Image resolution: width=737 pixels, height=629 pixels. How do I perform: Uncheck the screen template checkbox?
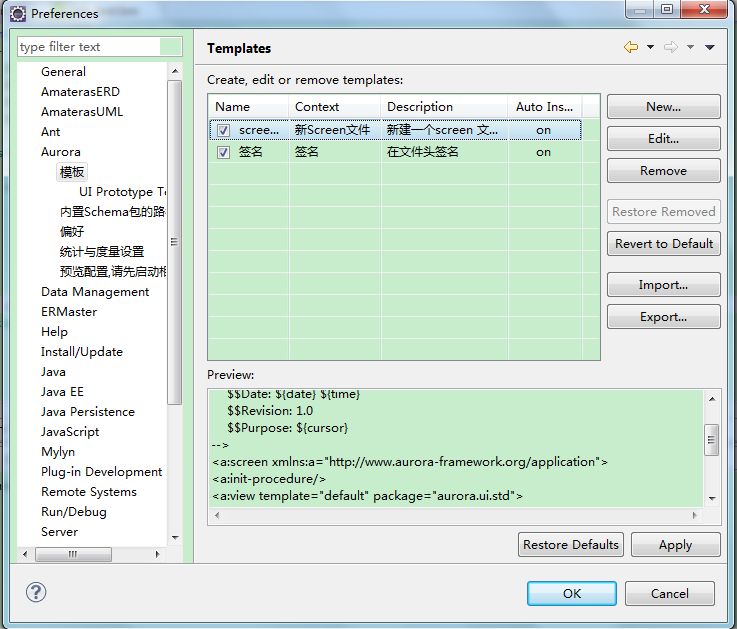223,130
